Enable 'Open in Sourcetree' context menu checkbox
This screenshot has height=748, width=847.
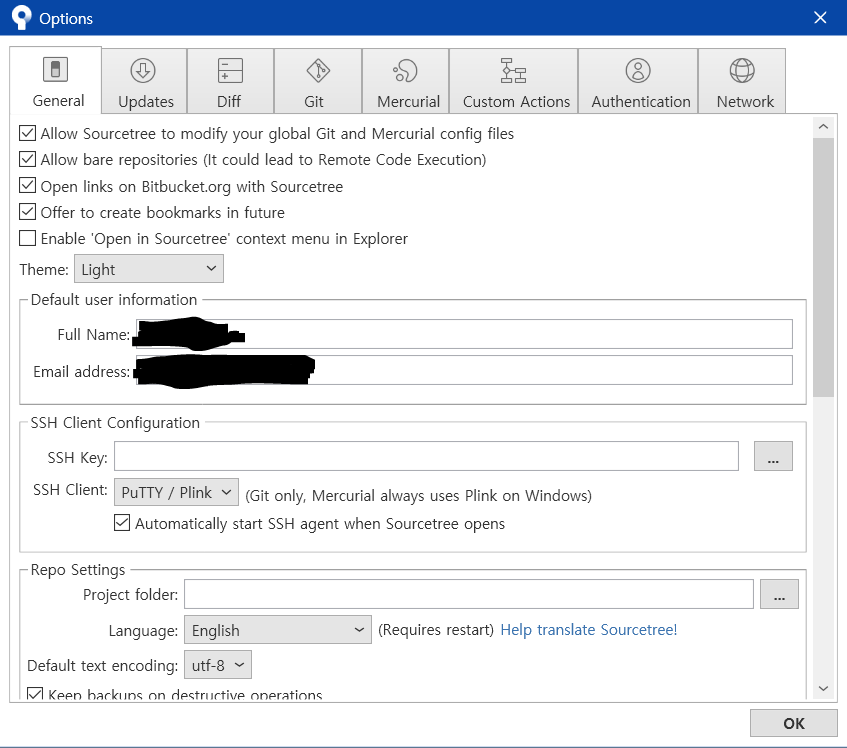point(28,238)
